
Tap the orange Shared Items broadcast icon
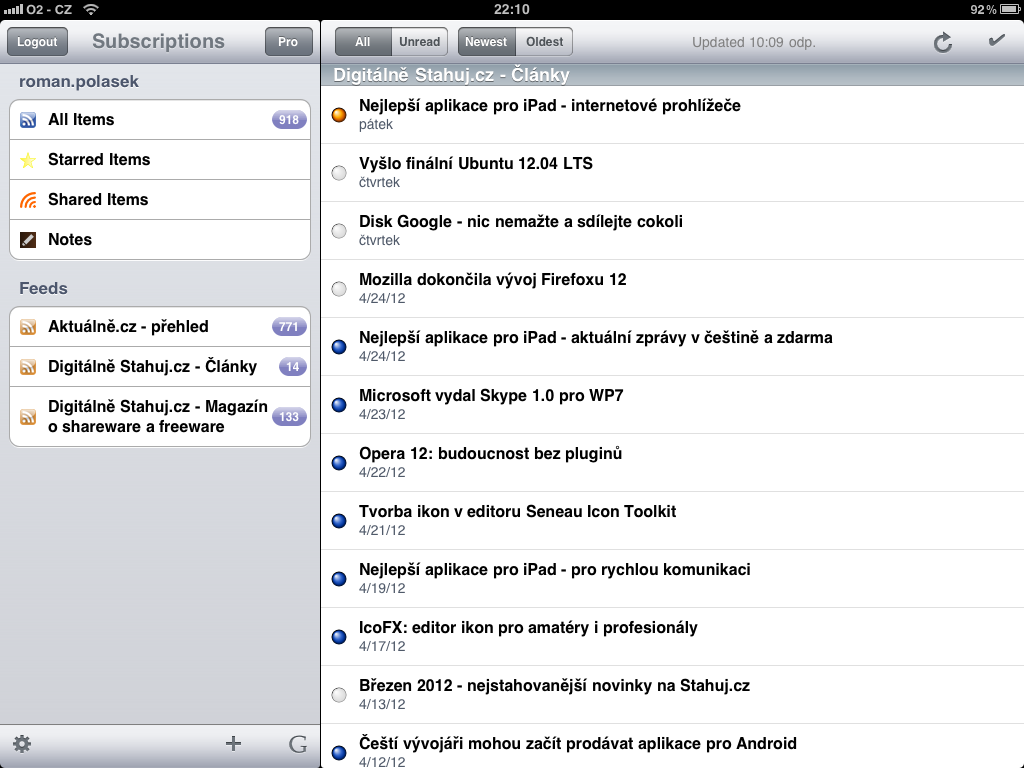pyautogui.click(x=28, y=200)
